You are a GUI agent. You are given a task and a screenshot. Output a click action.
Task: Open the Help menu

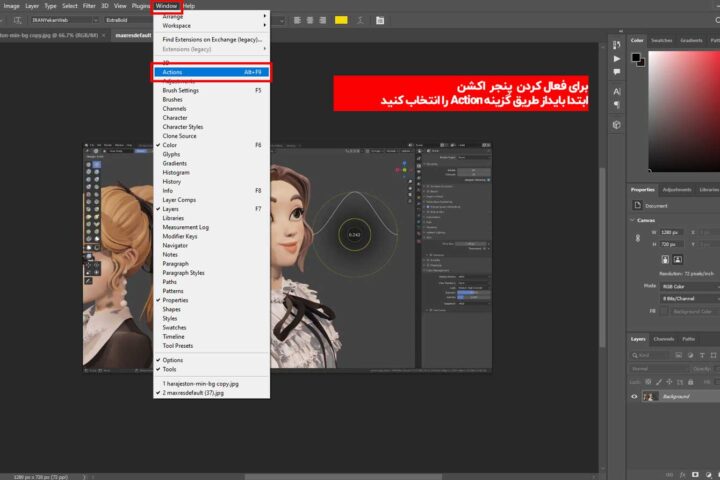tap(189, 6)
